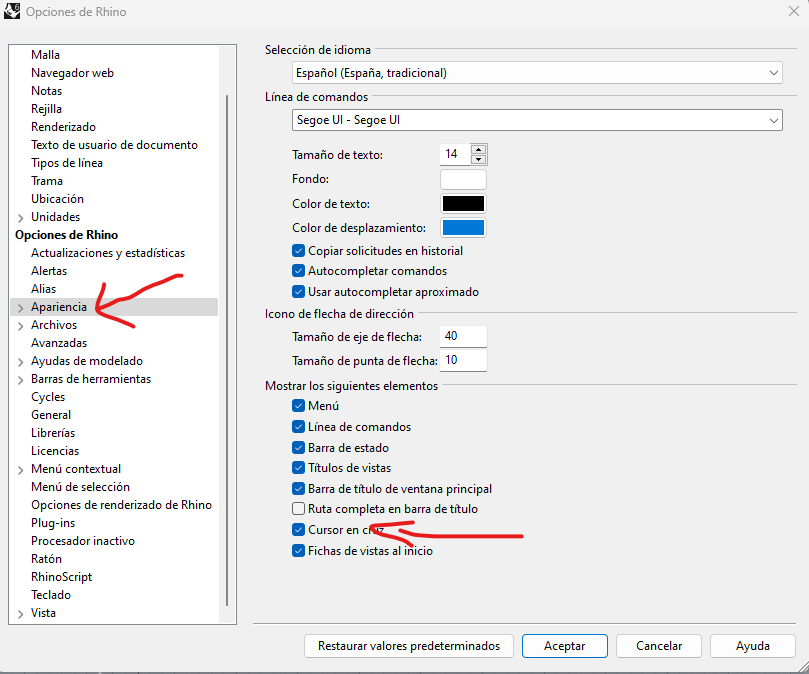Select Ubicación in the tree
809x674 pixels.
[x=57, y=199]
